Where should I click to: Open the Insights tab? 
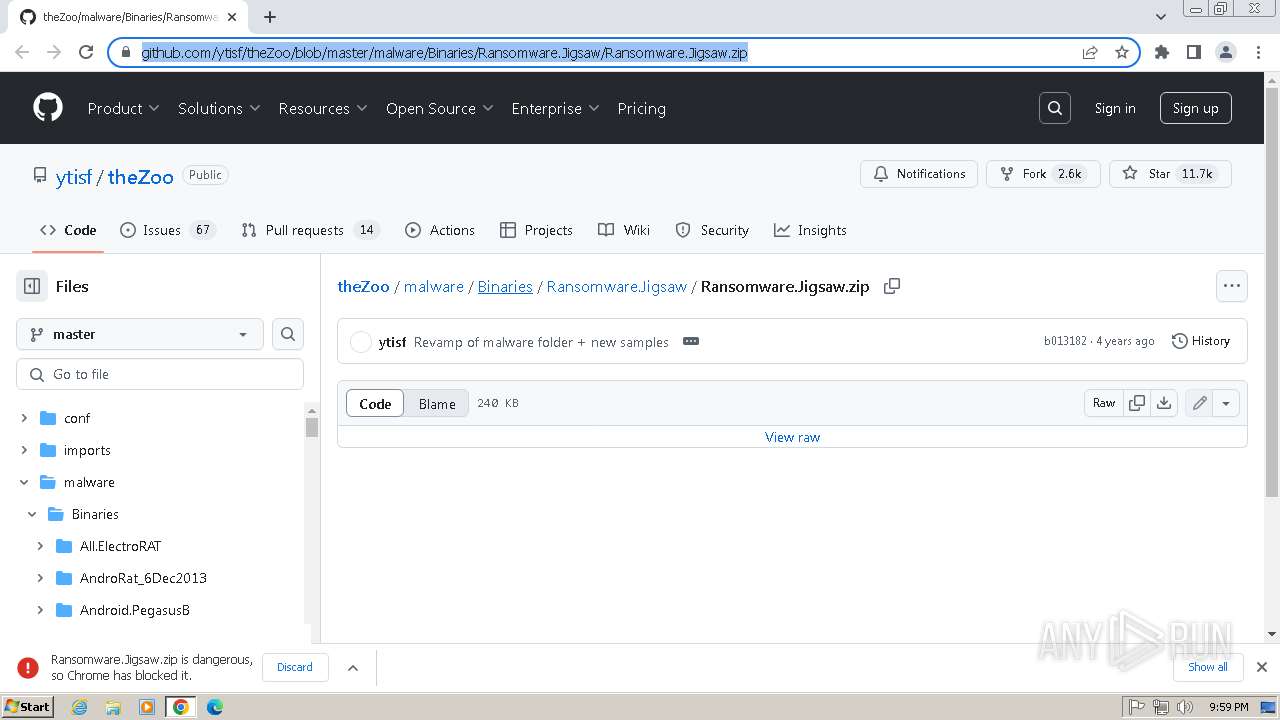(x=810, y=230)
